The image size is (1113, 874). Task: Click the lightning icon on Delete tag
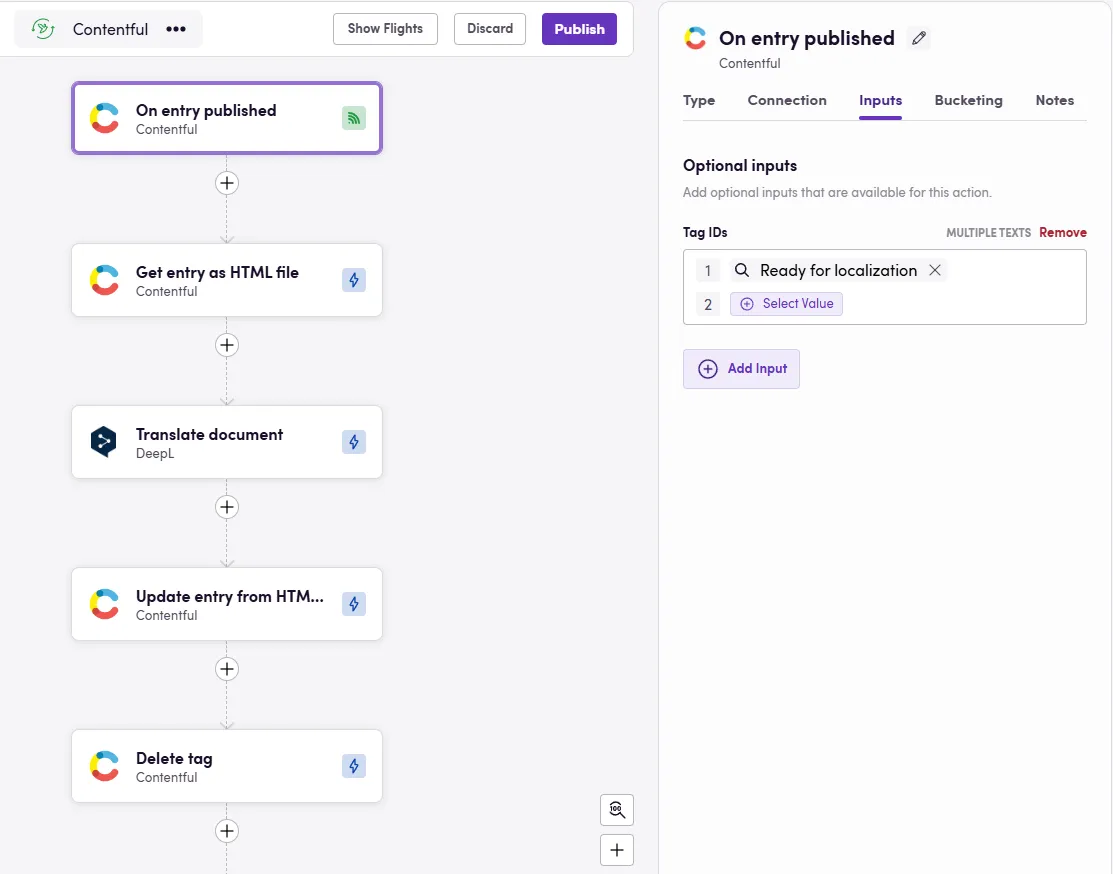354,766
